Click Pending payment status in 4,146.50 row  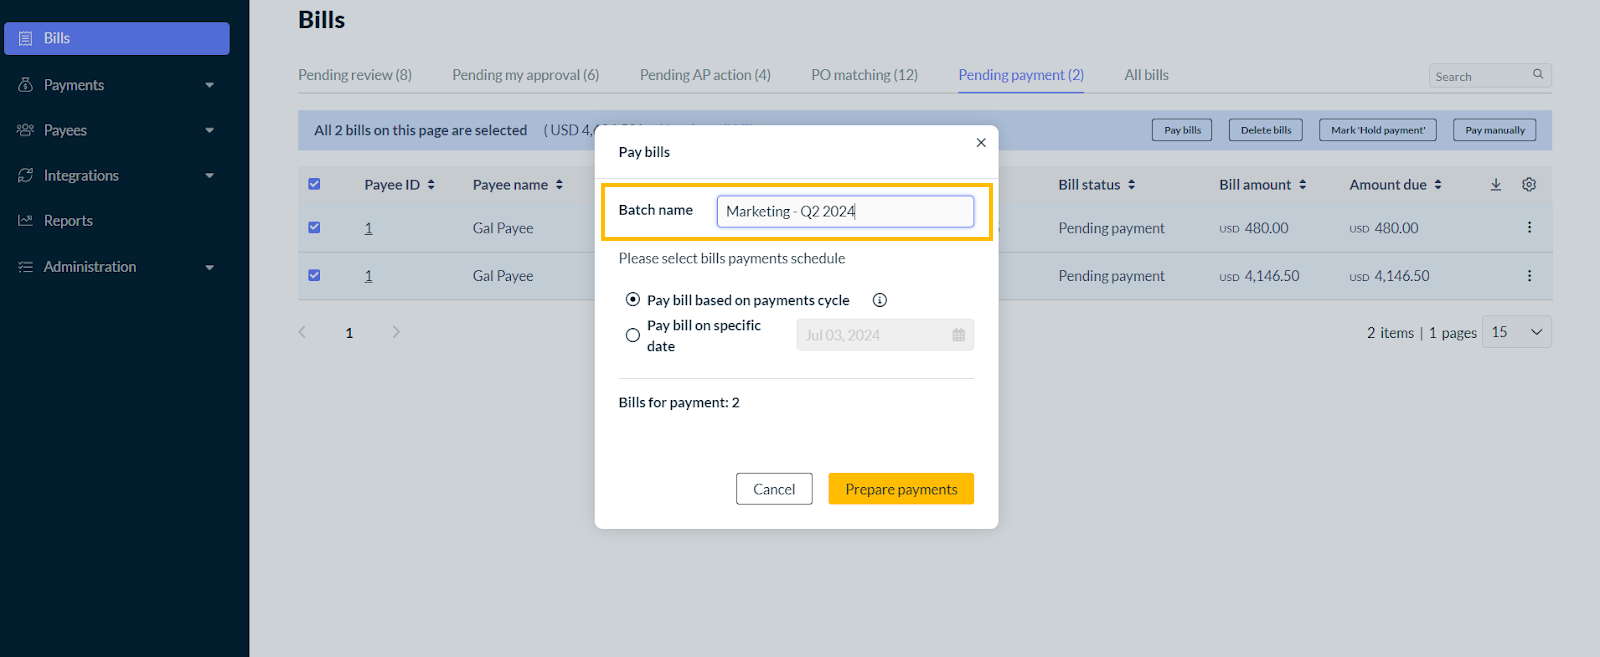[1112, 276]
